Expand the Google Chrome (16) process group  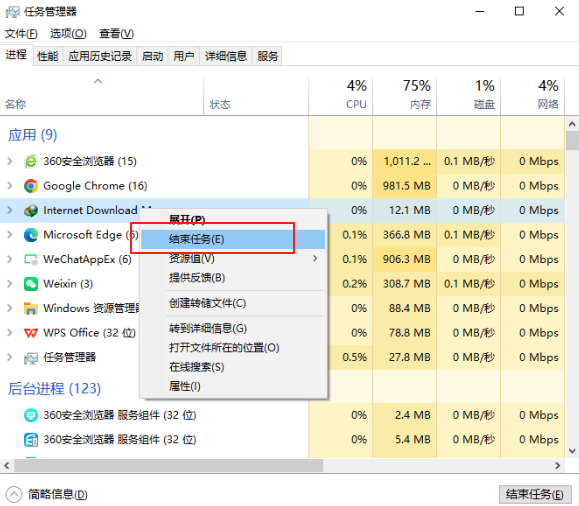coord(10,186)
